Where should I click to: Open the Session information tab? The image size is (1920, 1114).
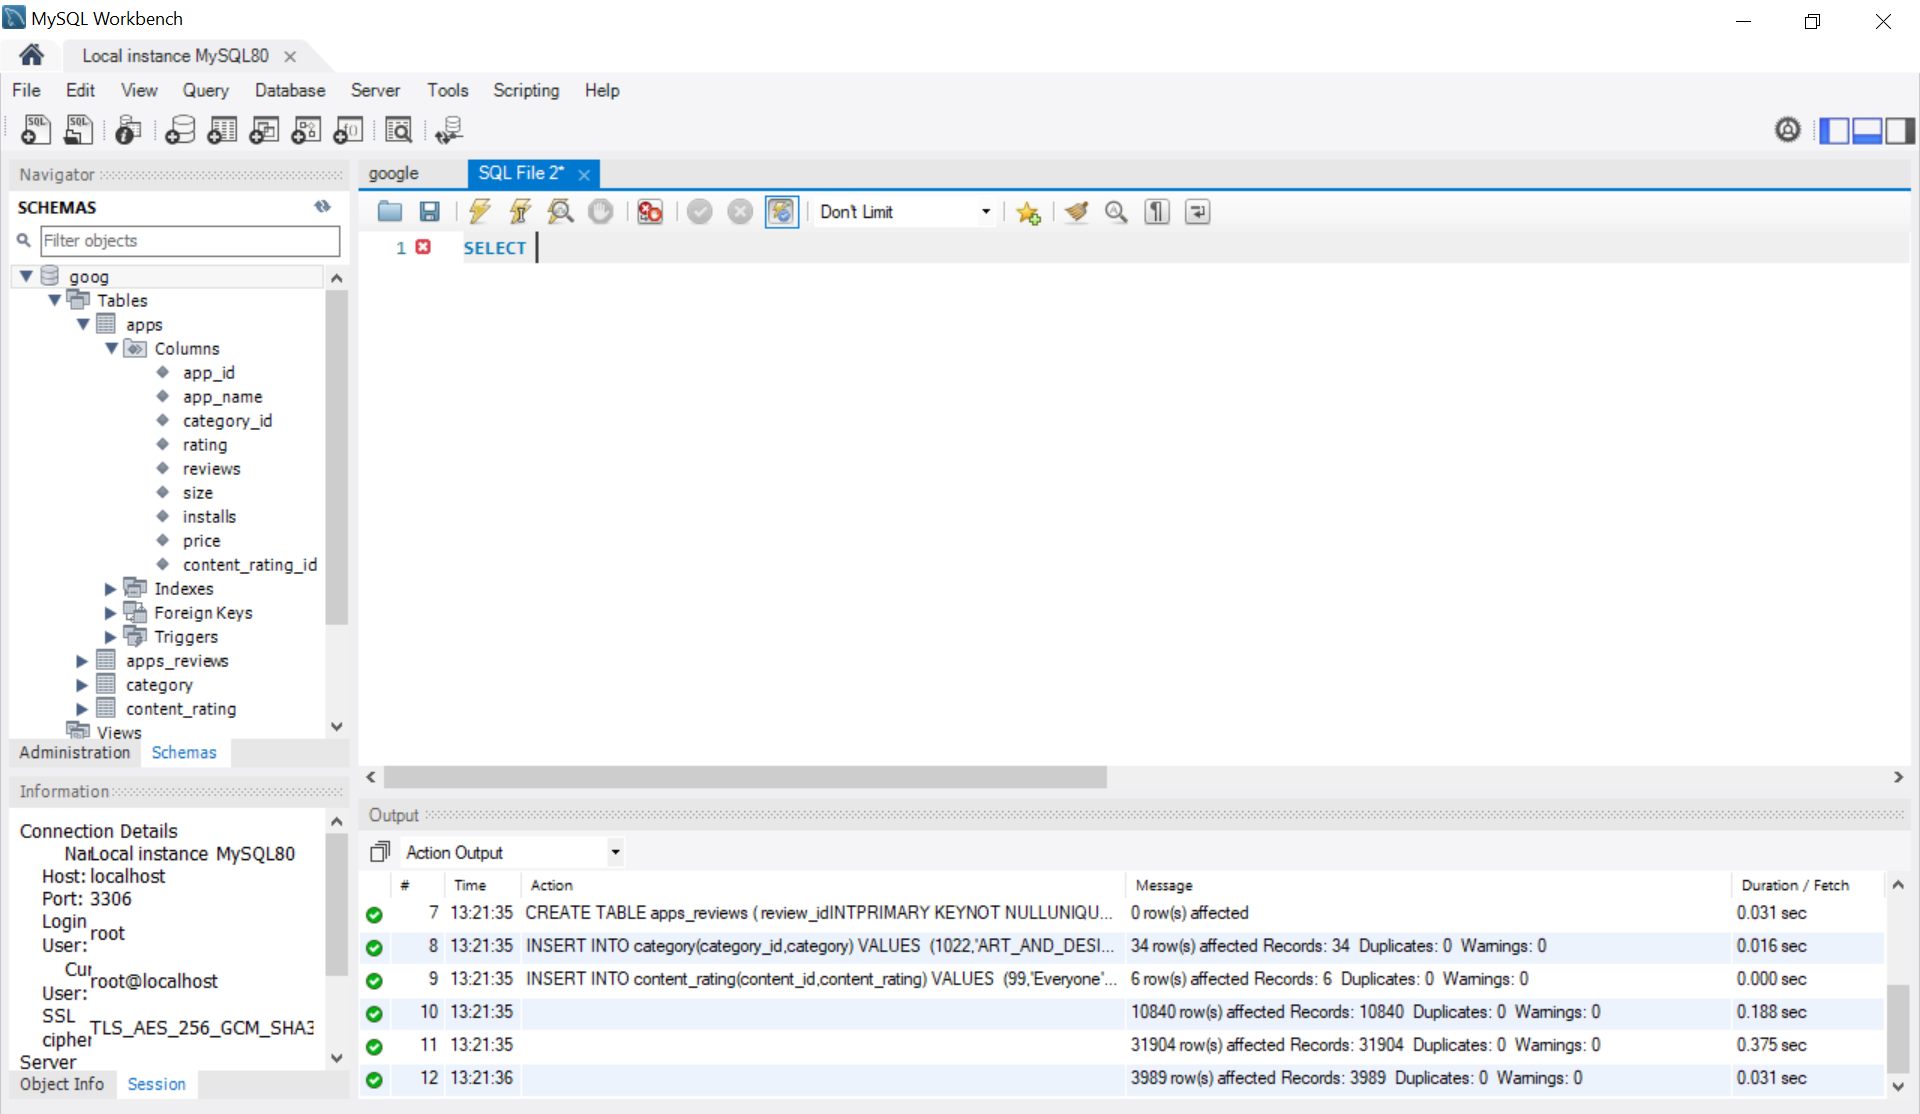coord(156,1084)
